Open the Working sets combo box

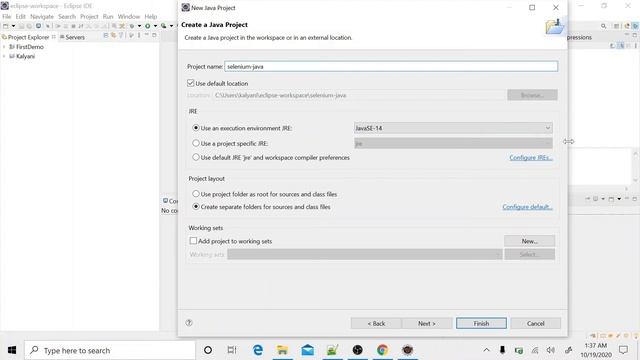pos(364,254)
